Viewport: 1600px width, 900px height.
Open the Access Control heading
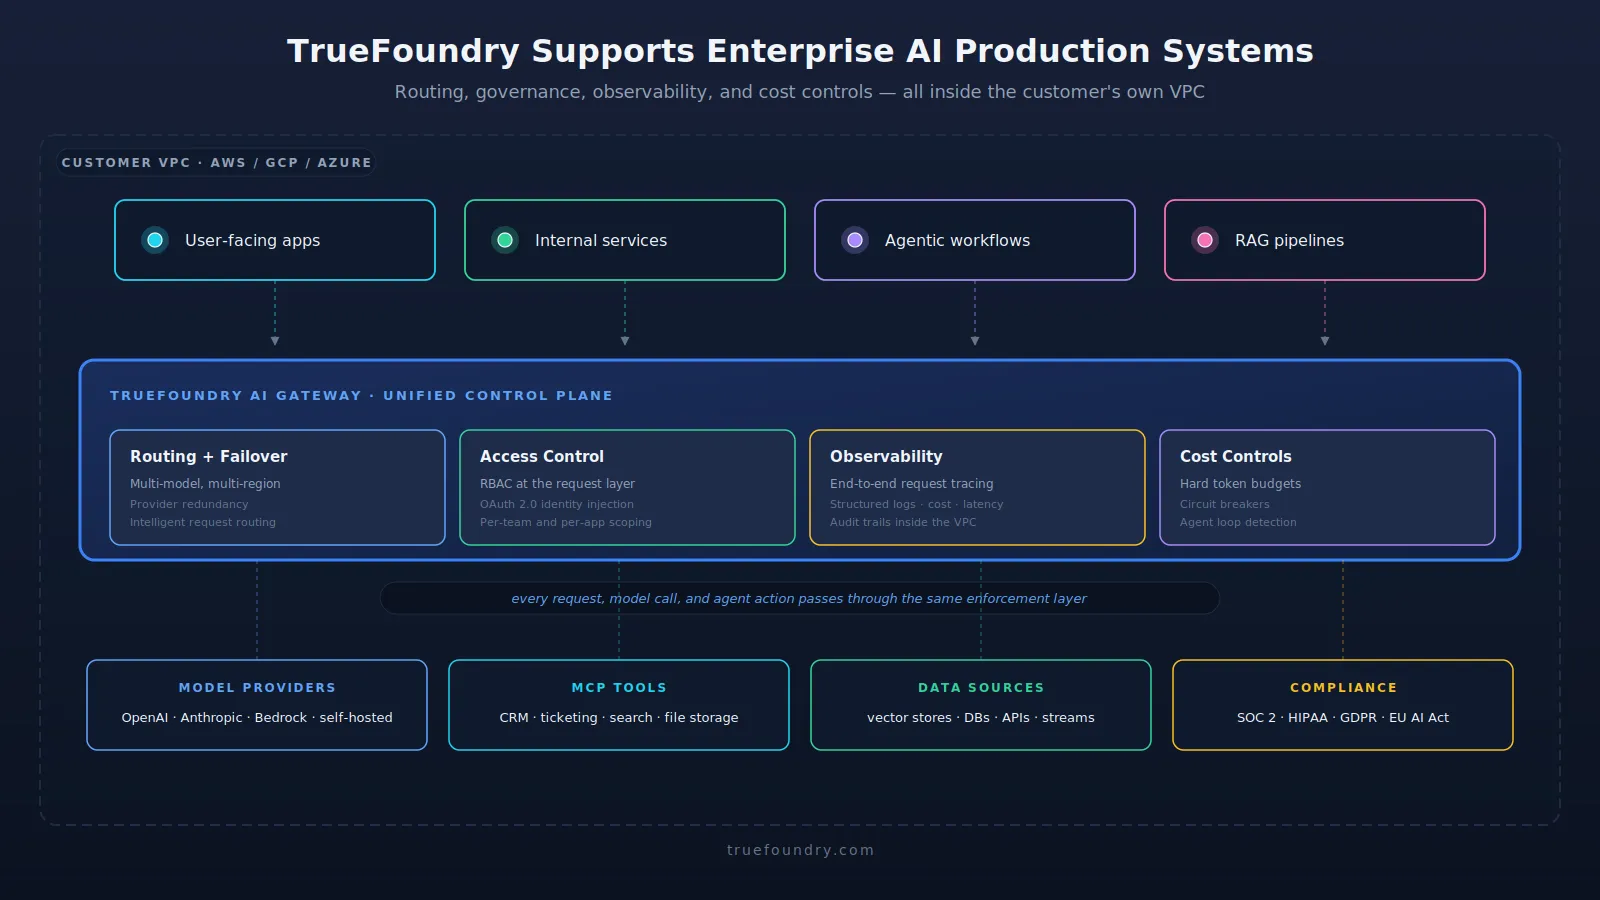(x=542, y=456)
